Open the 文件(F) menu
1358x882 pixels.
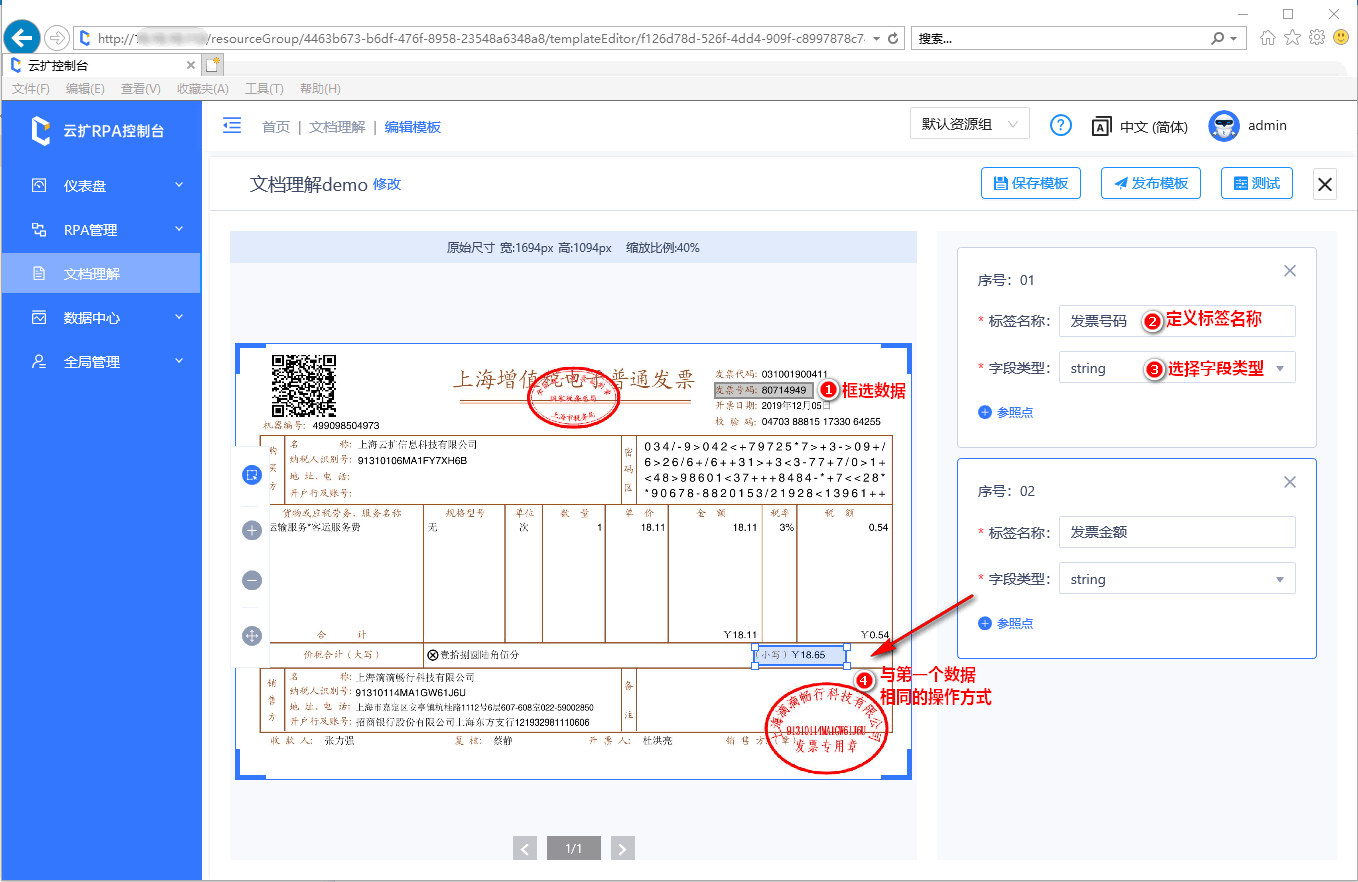pos(31,89)
